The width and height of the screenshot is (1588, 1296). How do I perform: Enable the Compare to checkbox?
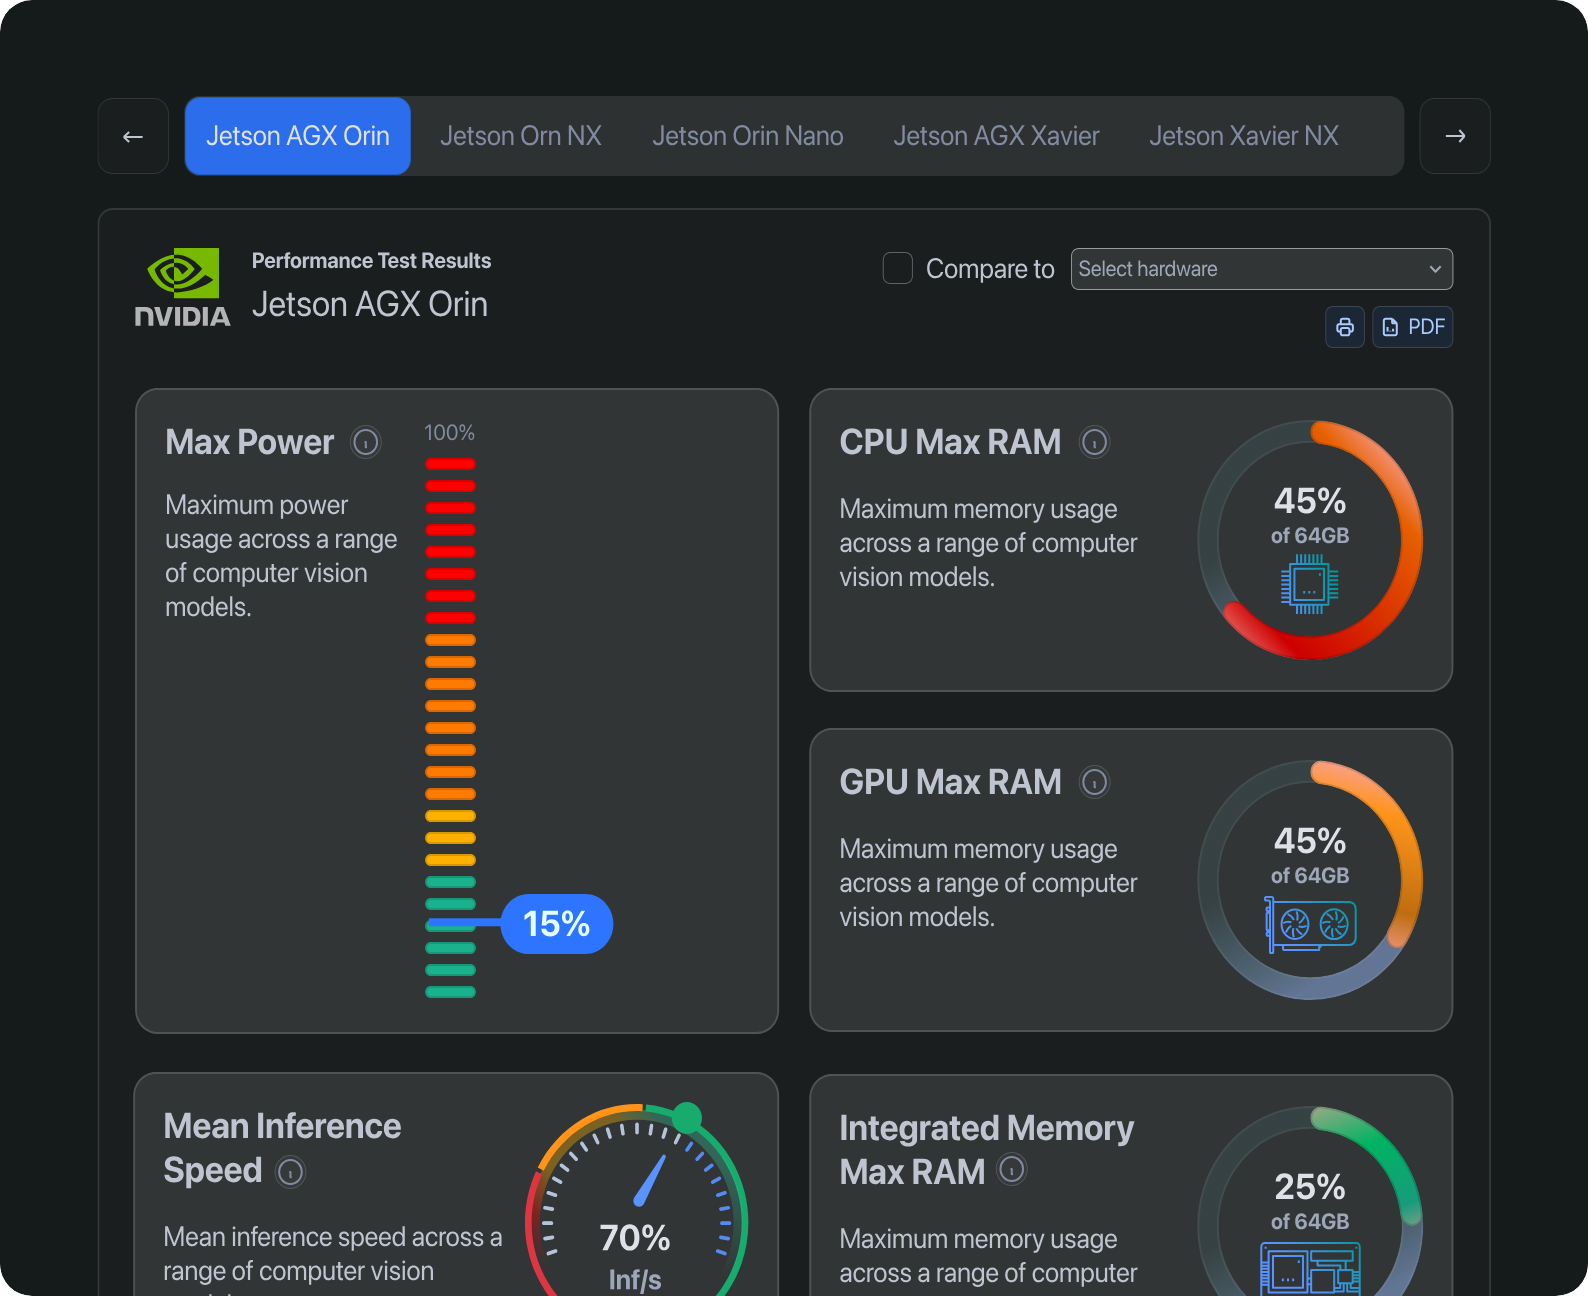point(898,269)
